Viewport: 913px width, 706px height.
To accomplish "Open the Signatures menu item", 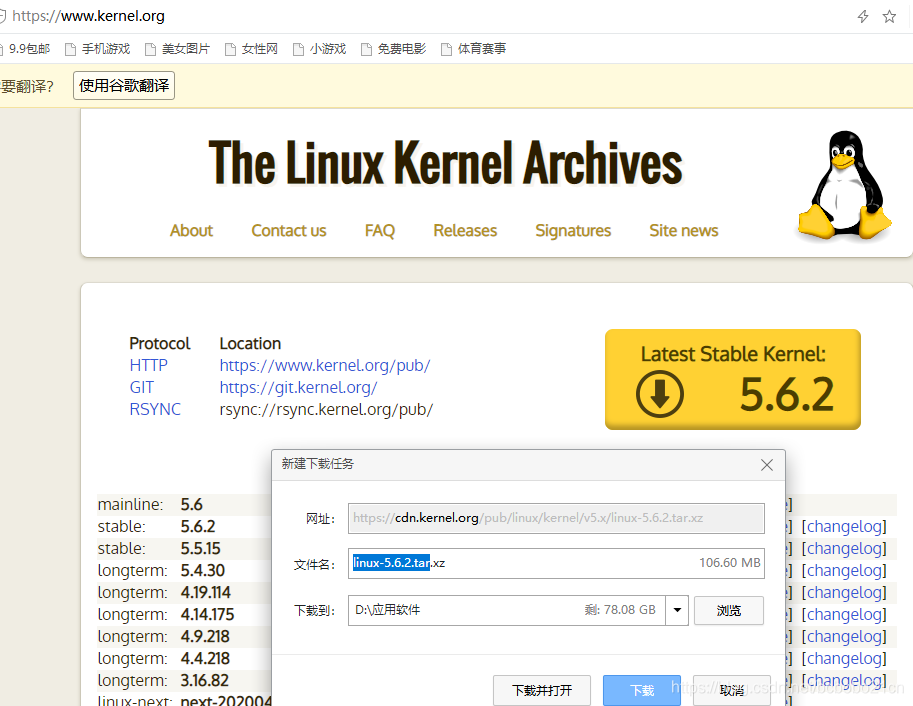I will click(x=573, y=231).
